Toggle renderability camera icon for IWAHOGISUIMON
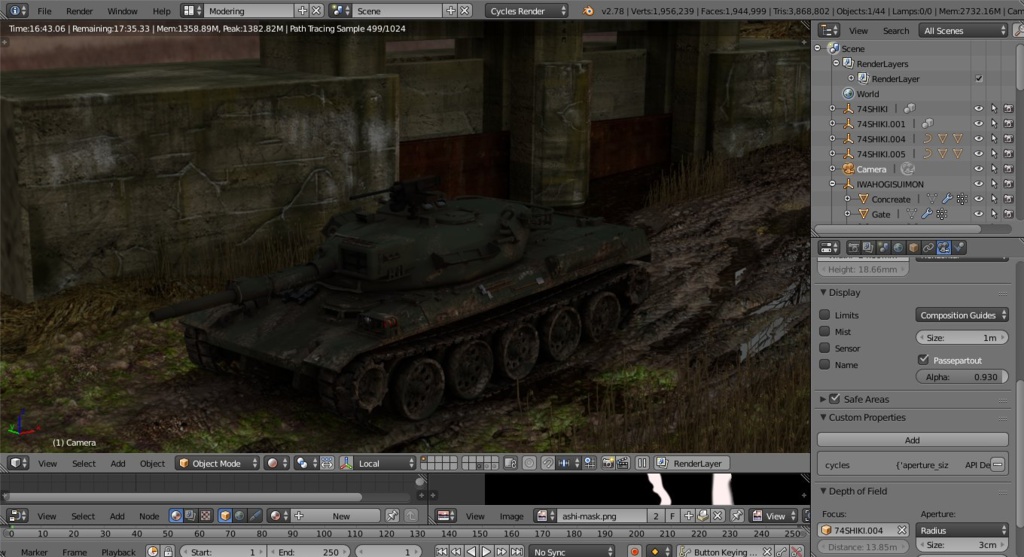The height and width of the screenshot is (557, 1024). click(x=1008, y=184)
